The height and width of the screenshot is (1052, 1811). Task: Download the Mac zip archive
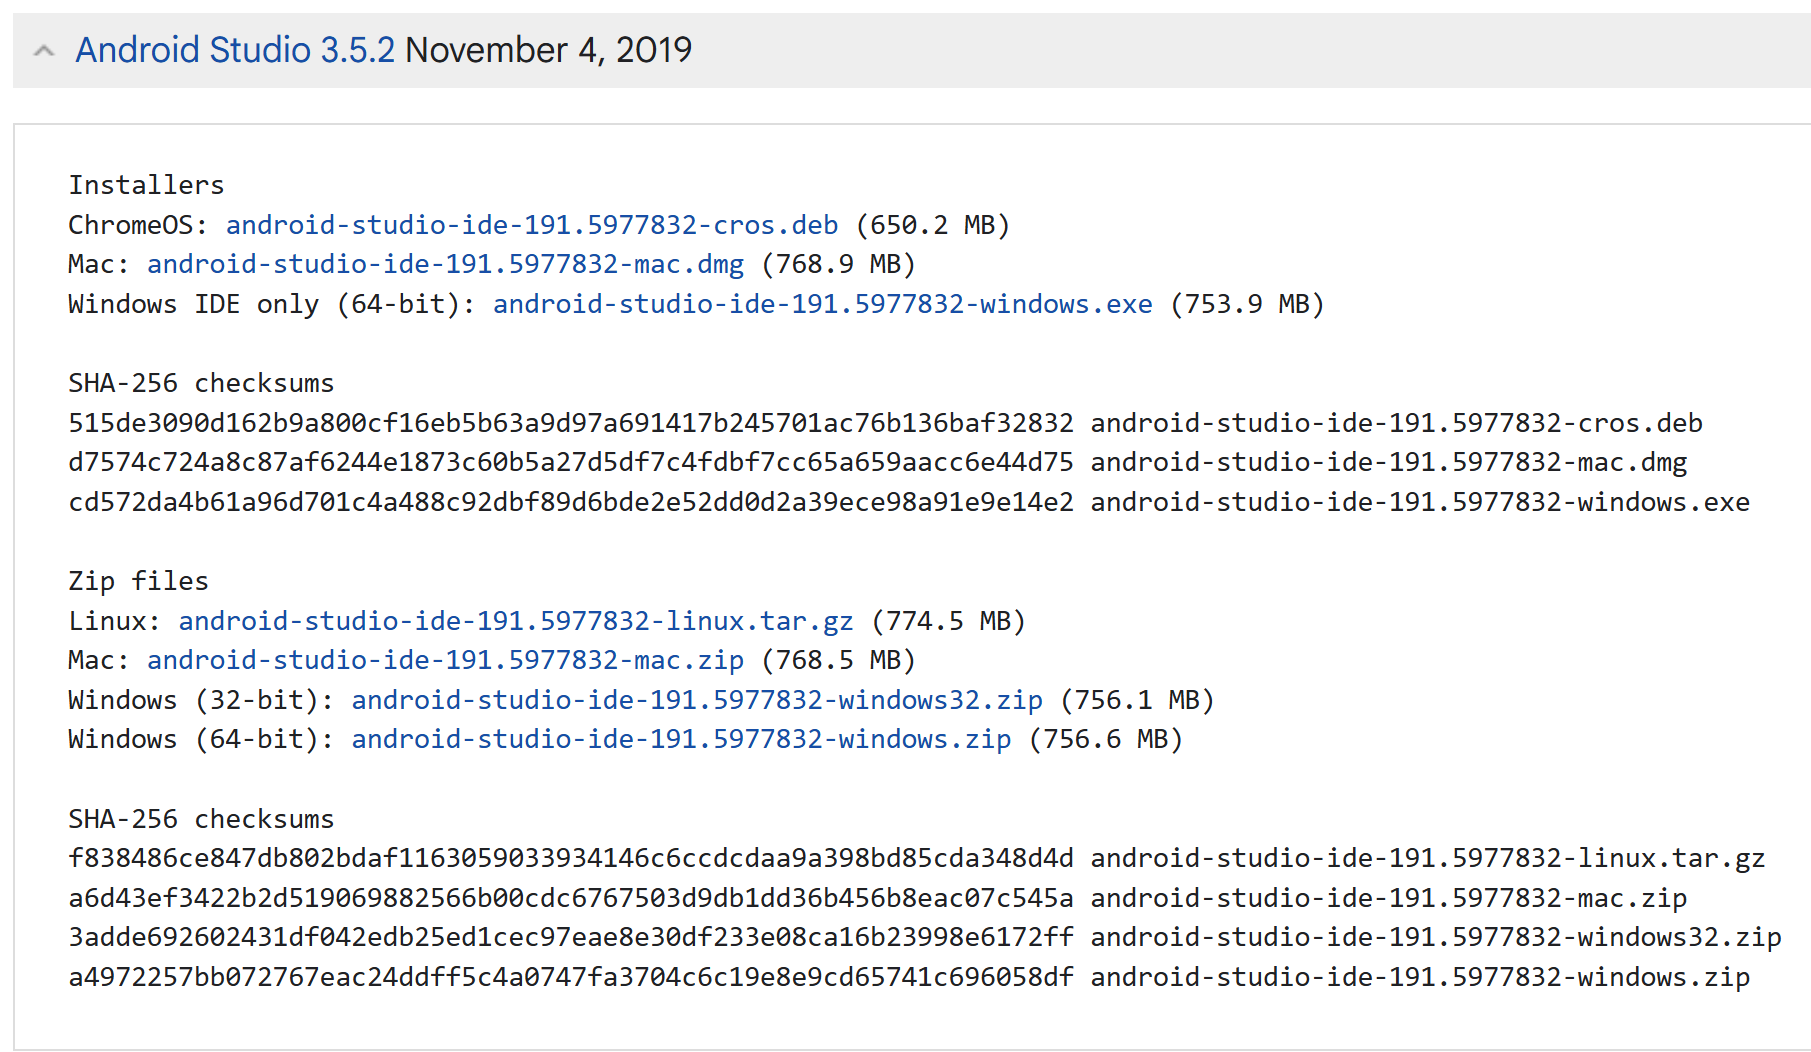tap(444, 660)
